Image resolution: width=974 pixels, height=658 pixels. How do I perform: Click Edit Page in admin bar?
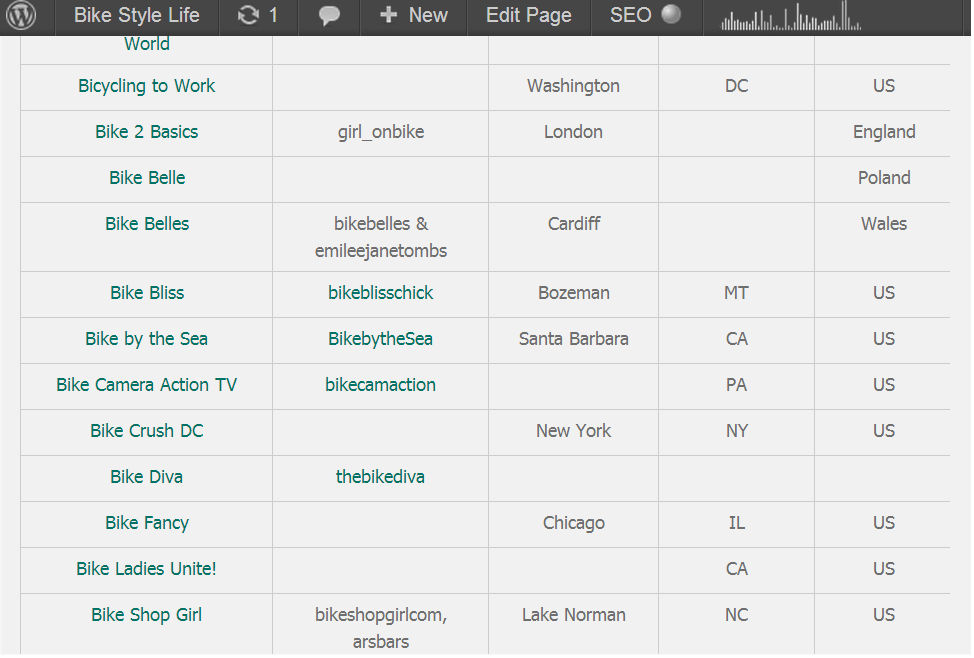pos(529,16)
